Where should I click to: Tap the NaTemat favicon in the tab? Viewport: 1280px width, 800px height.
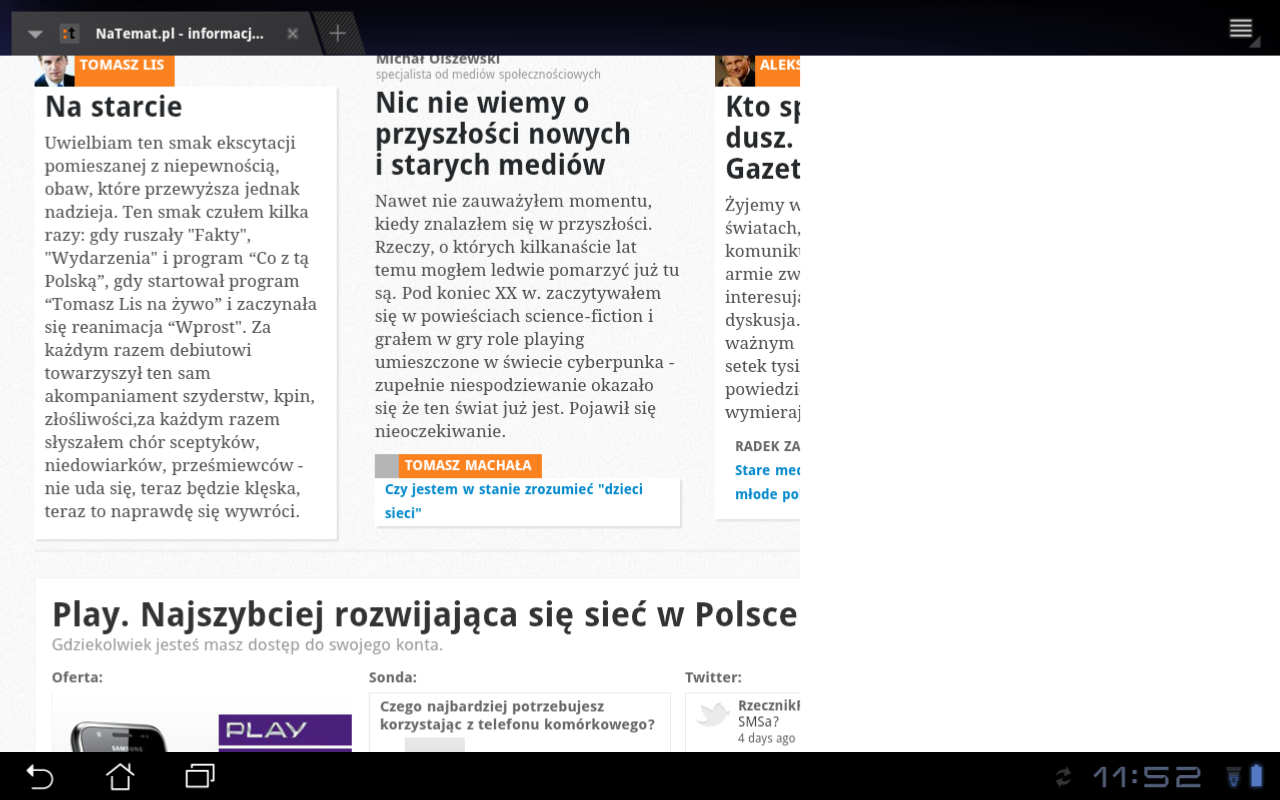[x=69, y=34]
